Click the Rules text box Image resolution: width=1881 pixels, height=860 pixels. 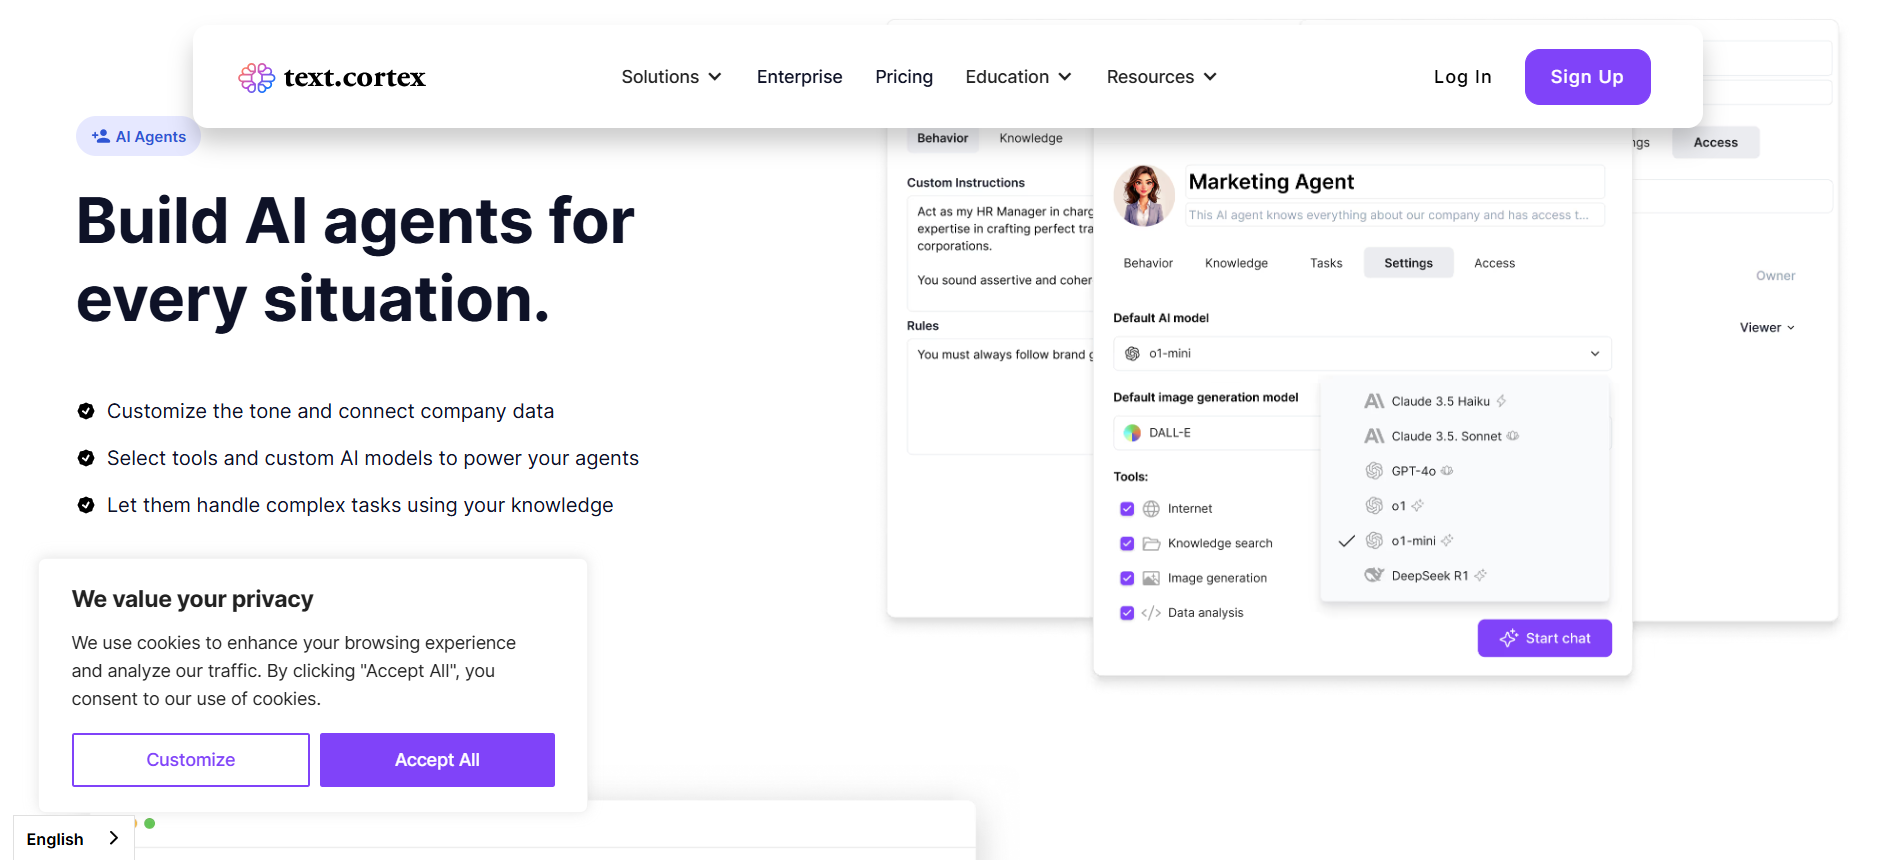(1001, 397)
